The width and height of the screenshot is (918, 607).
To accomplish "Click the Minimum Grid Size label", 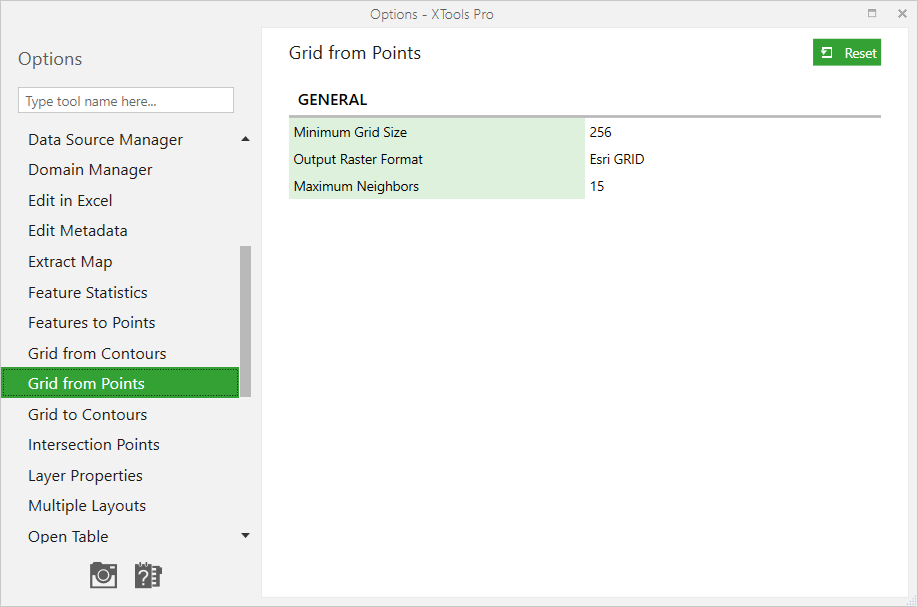I will pos(350,132).
